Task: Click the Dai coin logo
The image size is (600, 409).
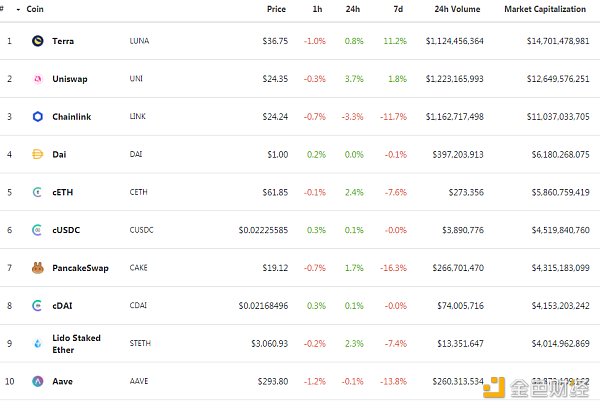Action: click(x=38, y=154)
